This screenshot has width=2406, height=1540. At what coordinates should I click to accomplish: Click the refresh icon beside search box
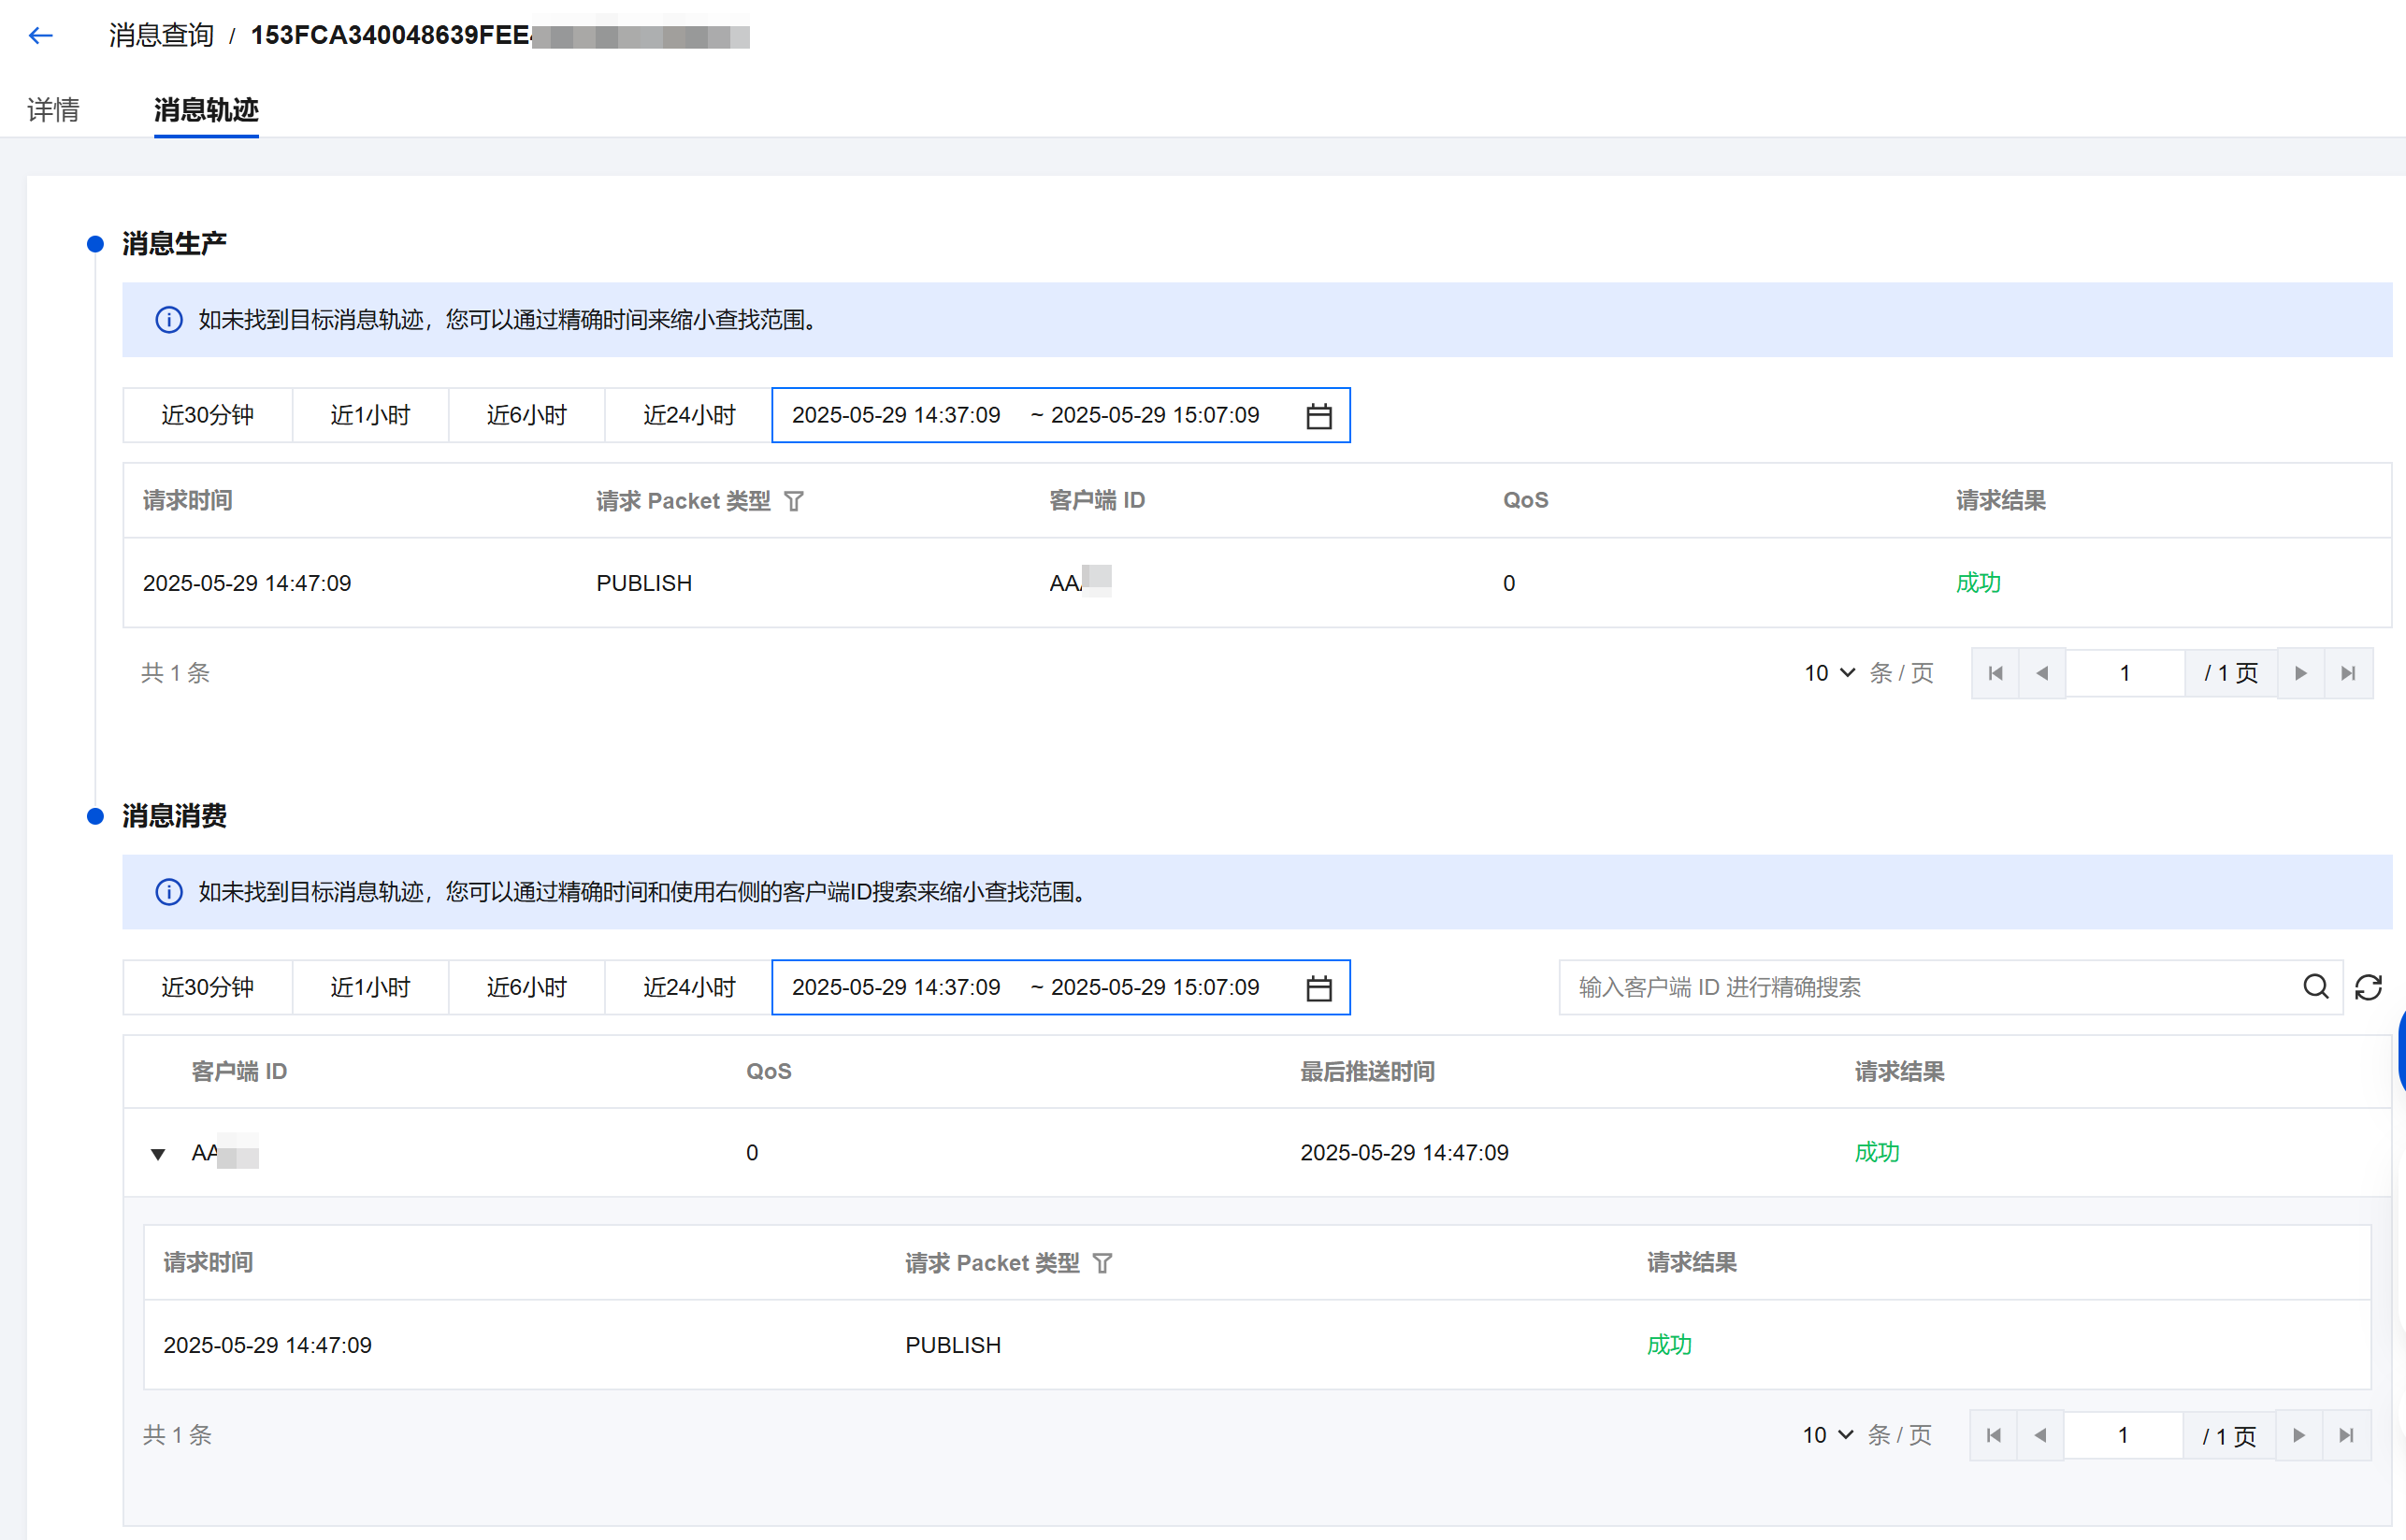(2368, 987)
